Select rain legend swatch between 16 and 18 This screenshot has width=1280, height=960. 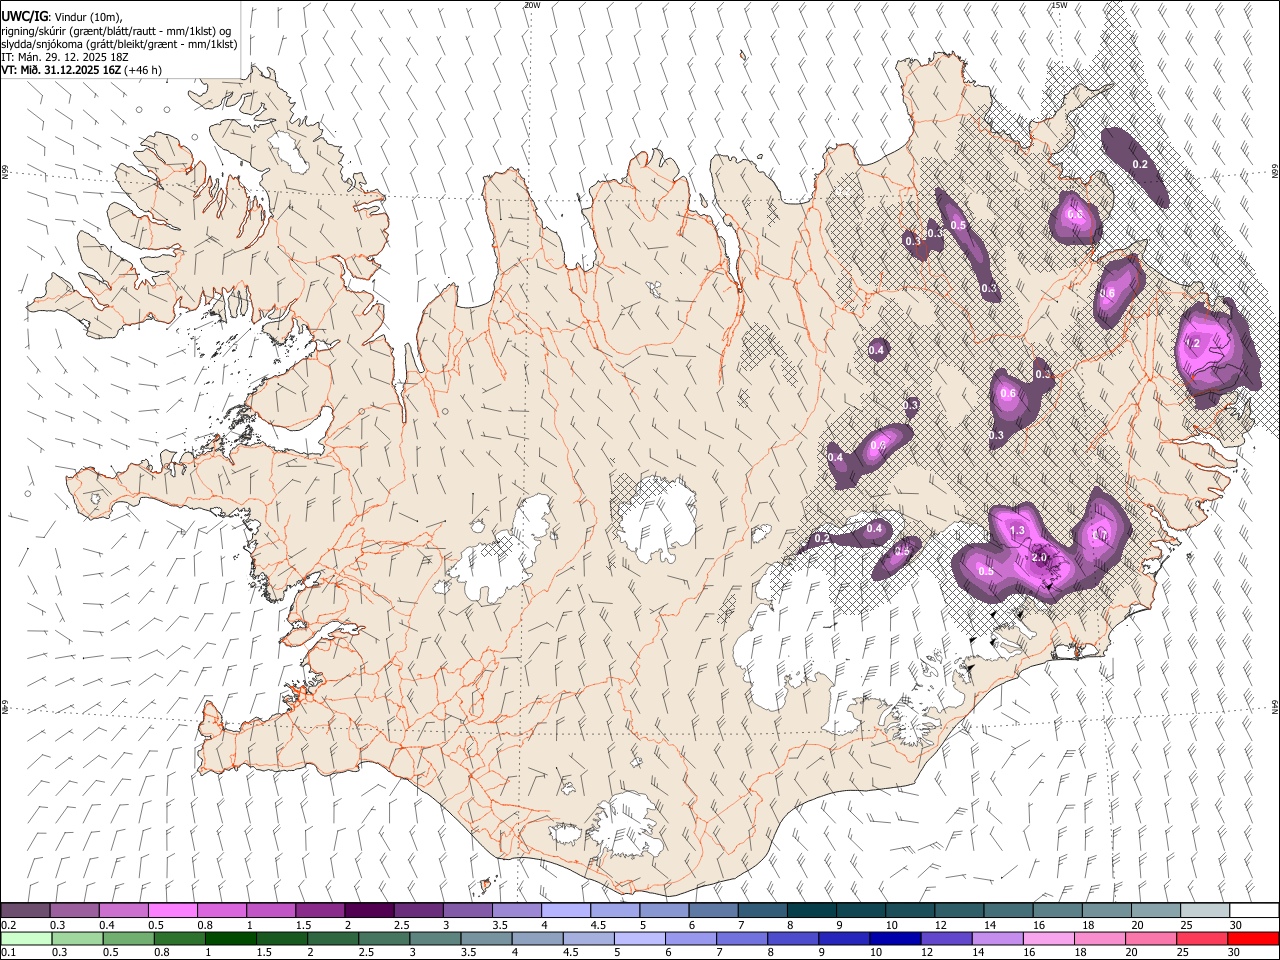pos(1049,938)
